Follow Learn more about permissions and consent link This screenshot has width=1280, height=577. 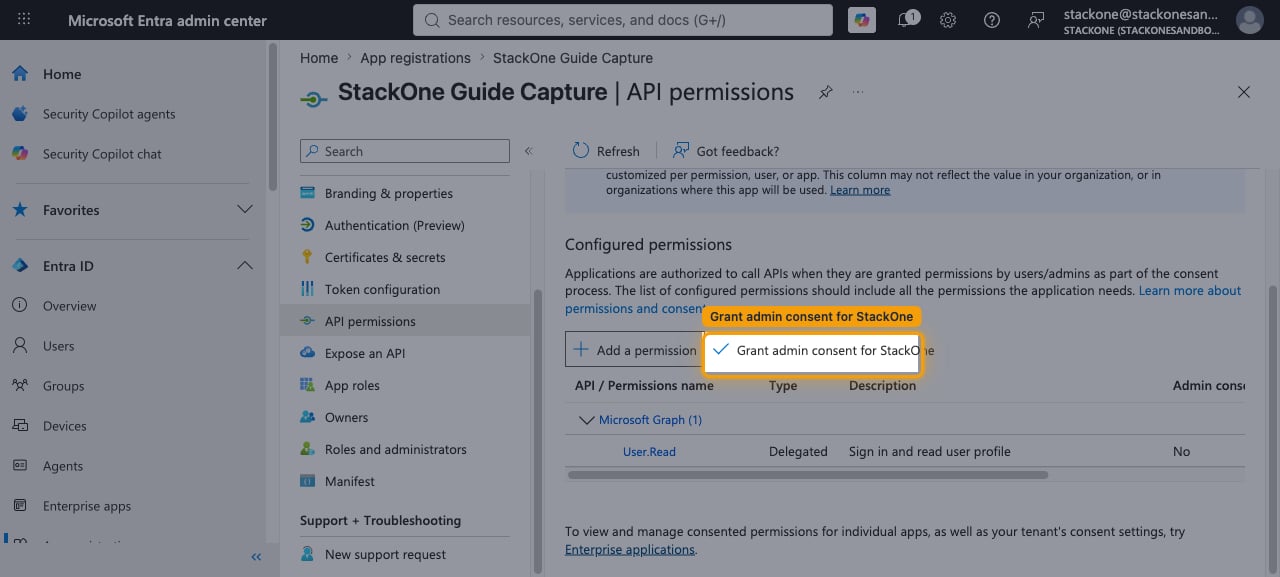coord(1190,291)
